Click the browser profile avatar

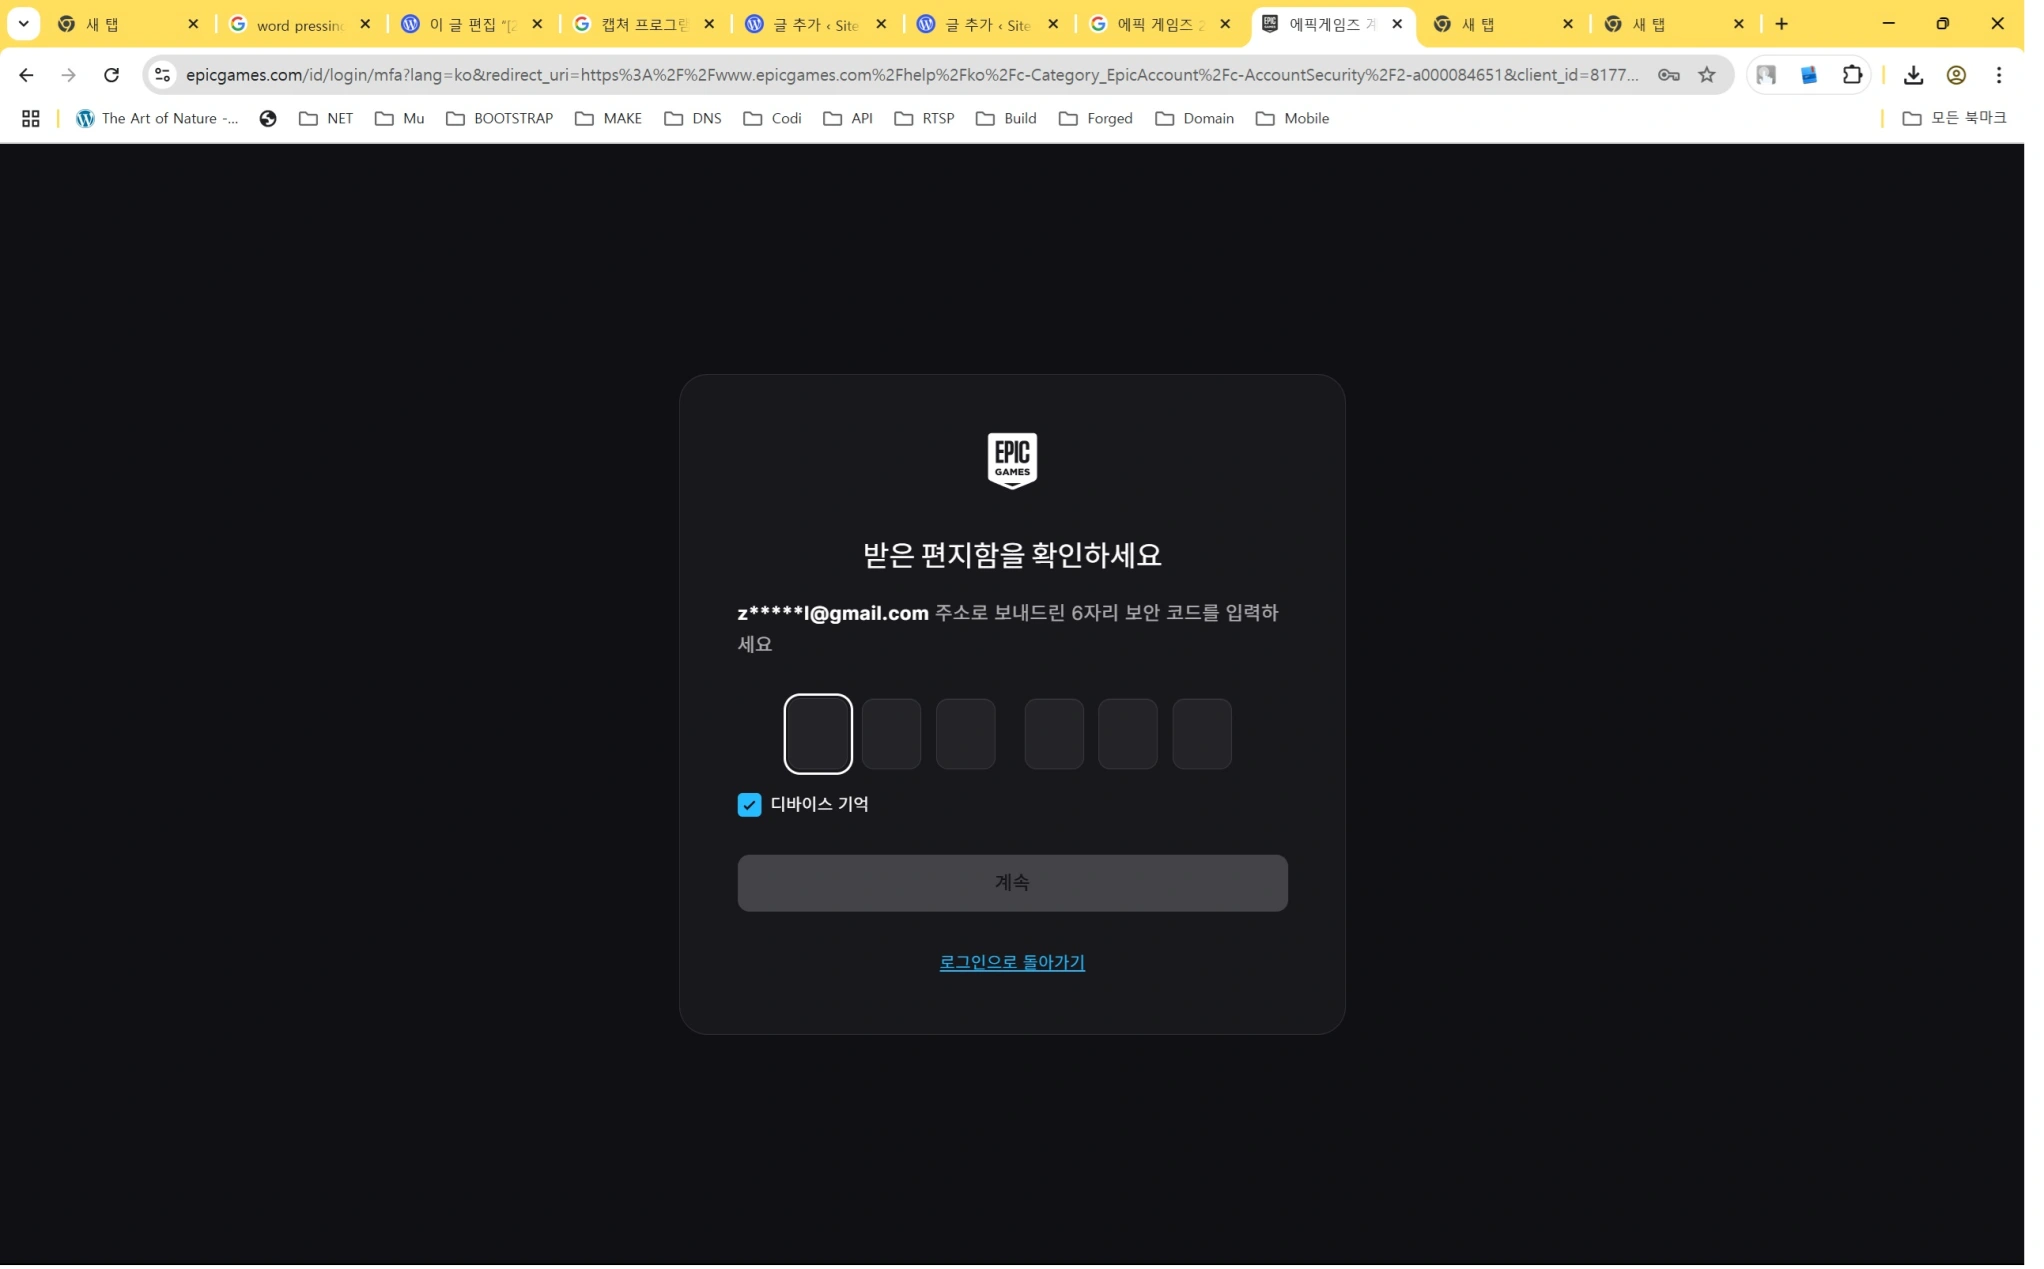coord(1956,74)
